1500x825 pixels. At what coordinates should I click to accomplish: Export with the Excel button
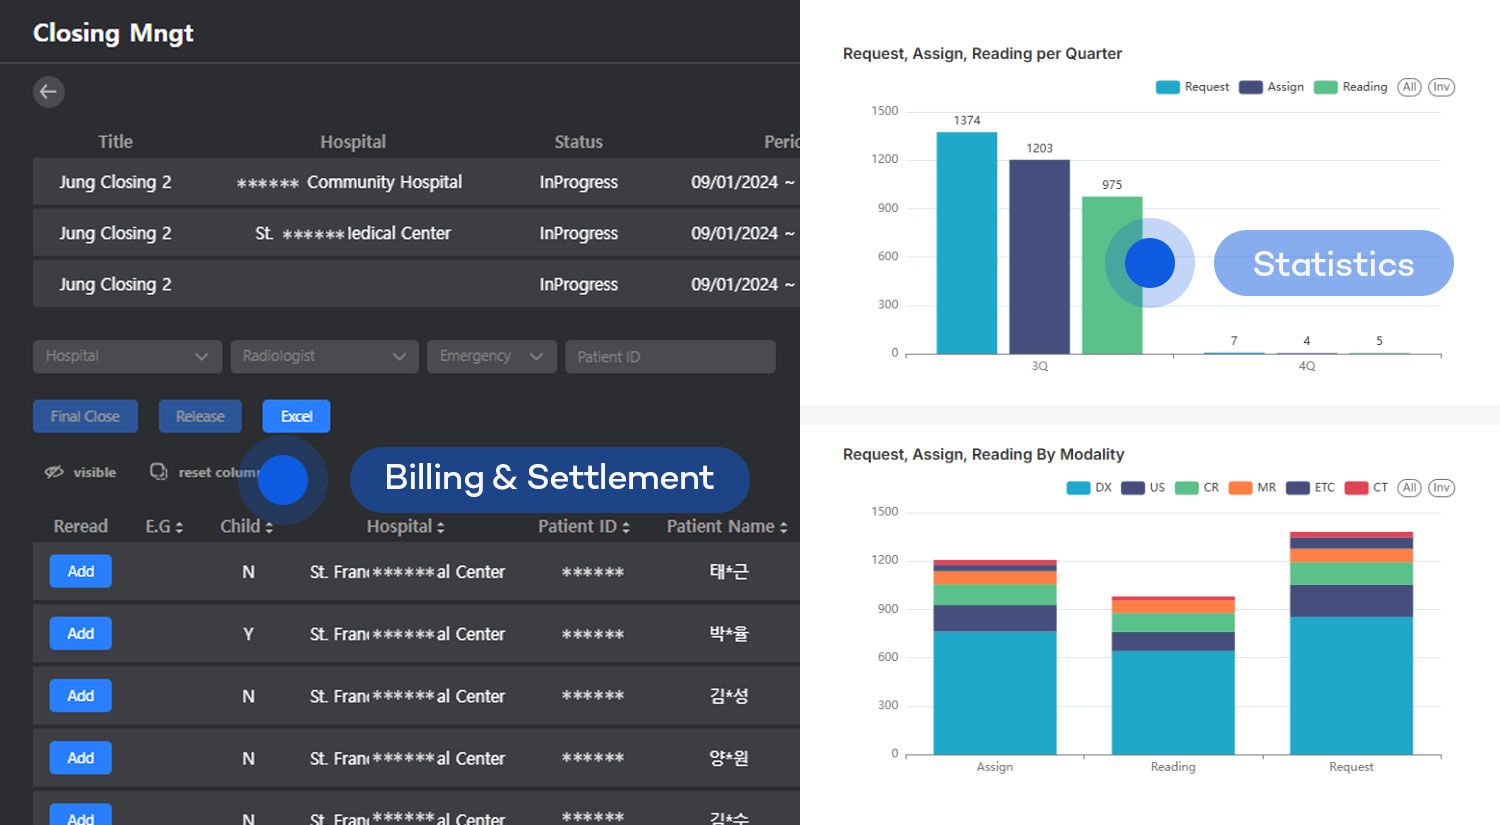[296, 416]
